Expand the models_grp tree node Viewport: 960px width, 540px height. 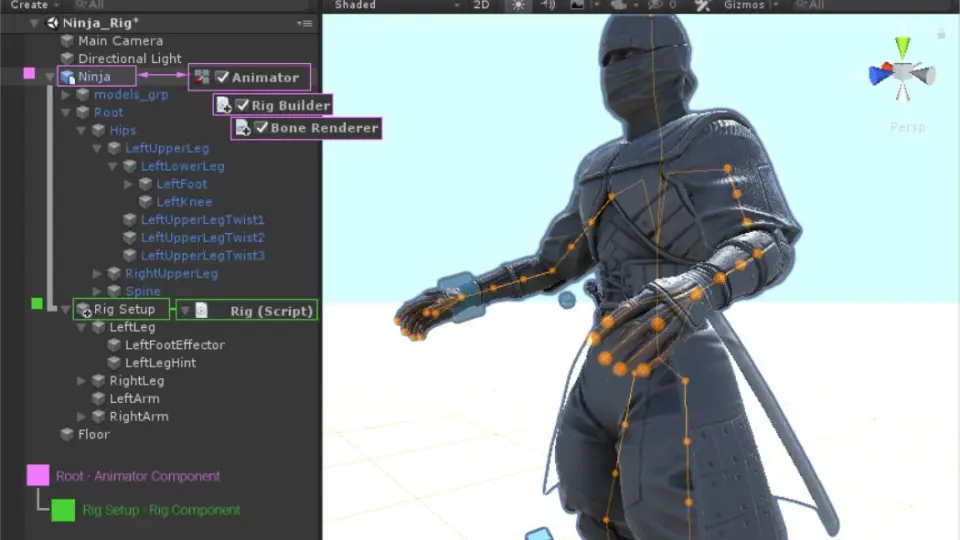tap(66, 95)
